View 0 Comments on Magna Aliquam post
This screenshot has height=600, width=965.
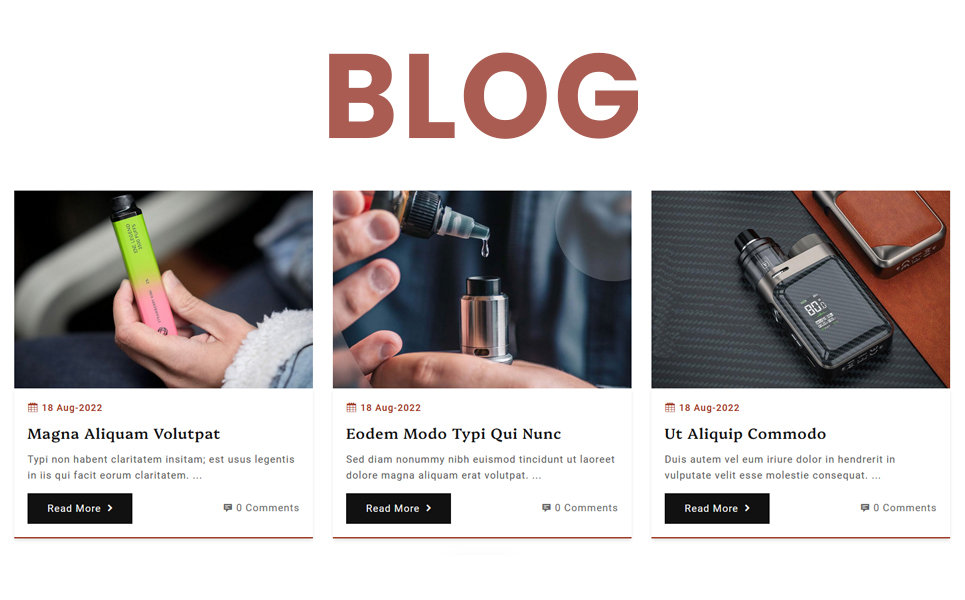[268, 508]
